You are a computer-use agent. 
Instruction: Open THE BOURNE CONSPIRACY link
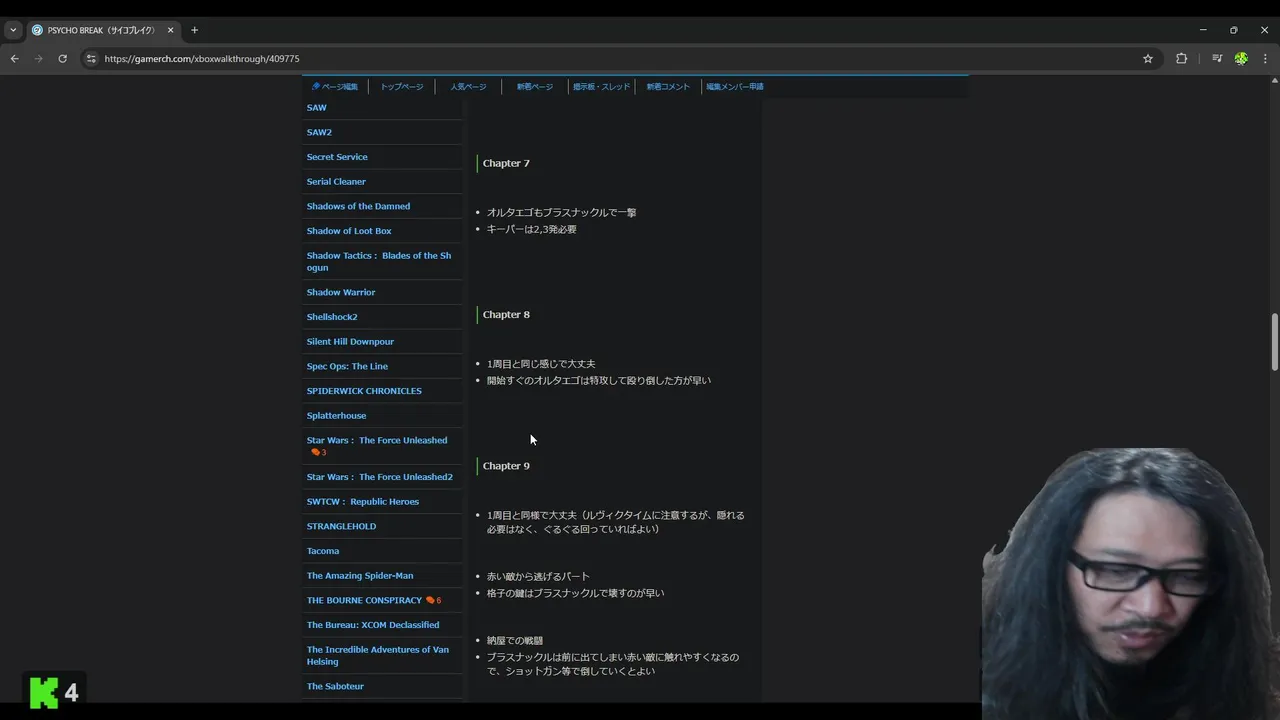(x=364, y=600)
